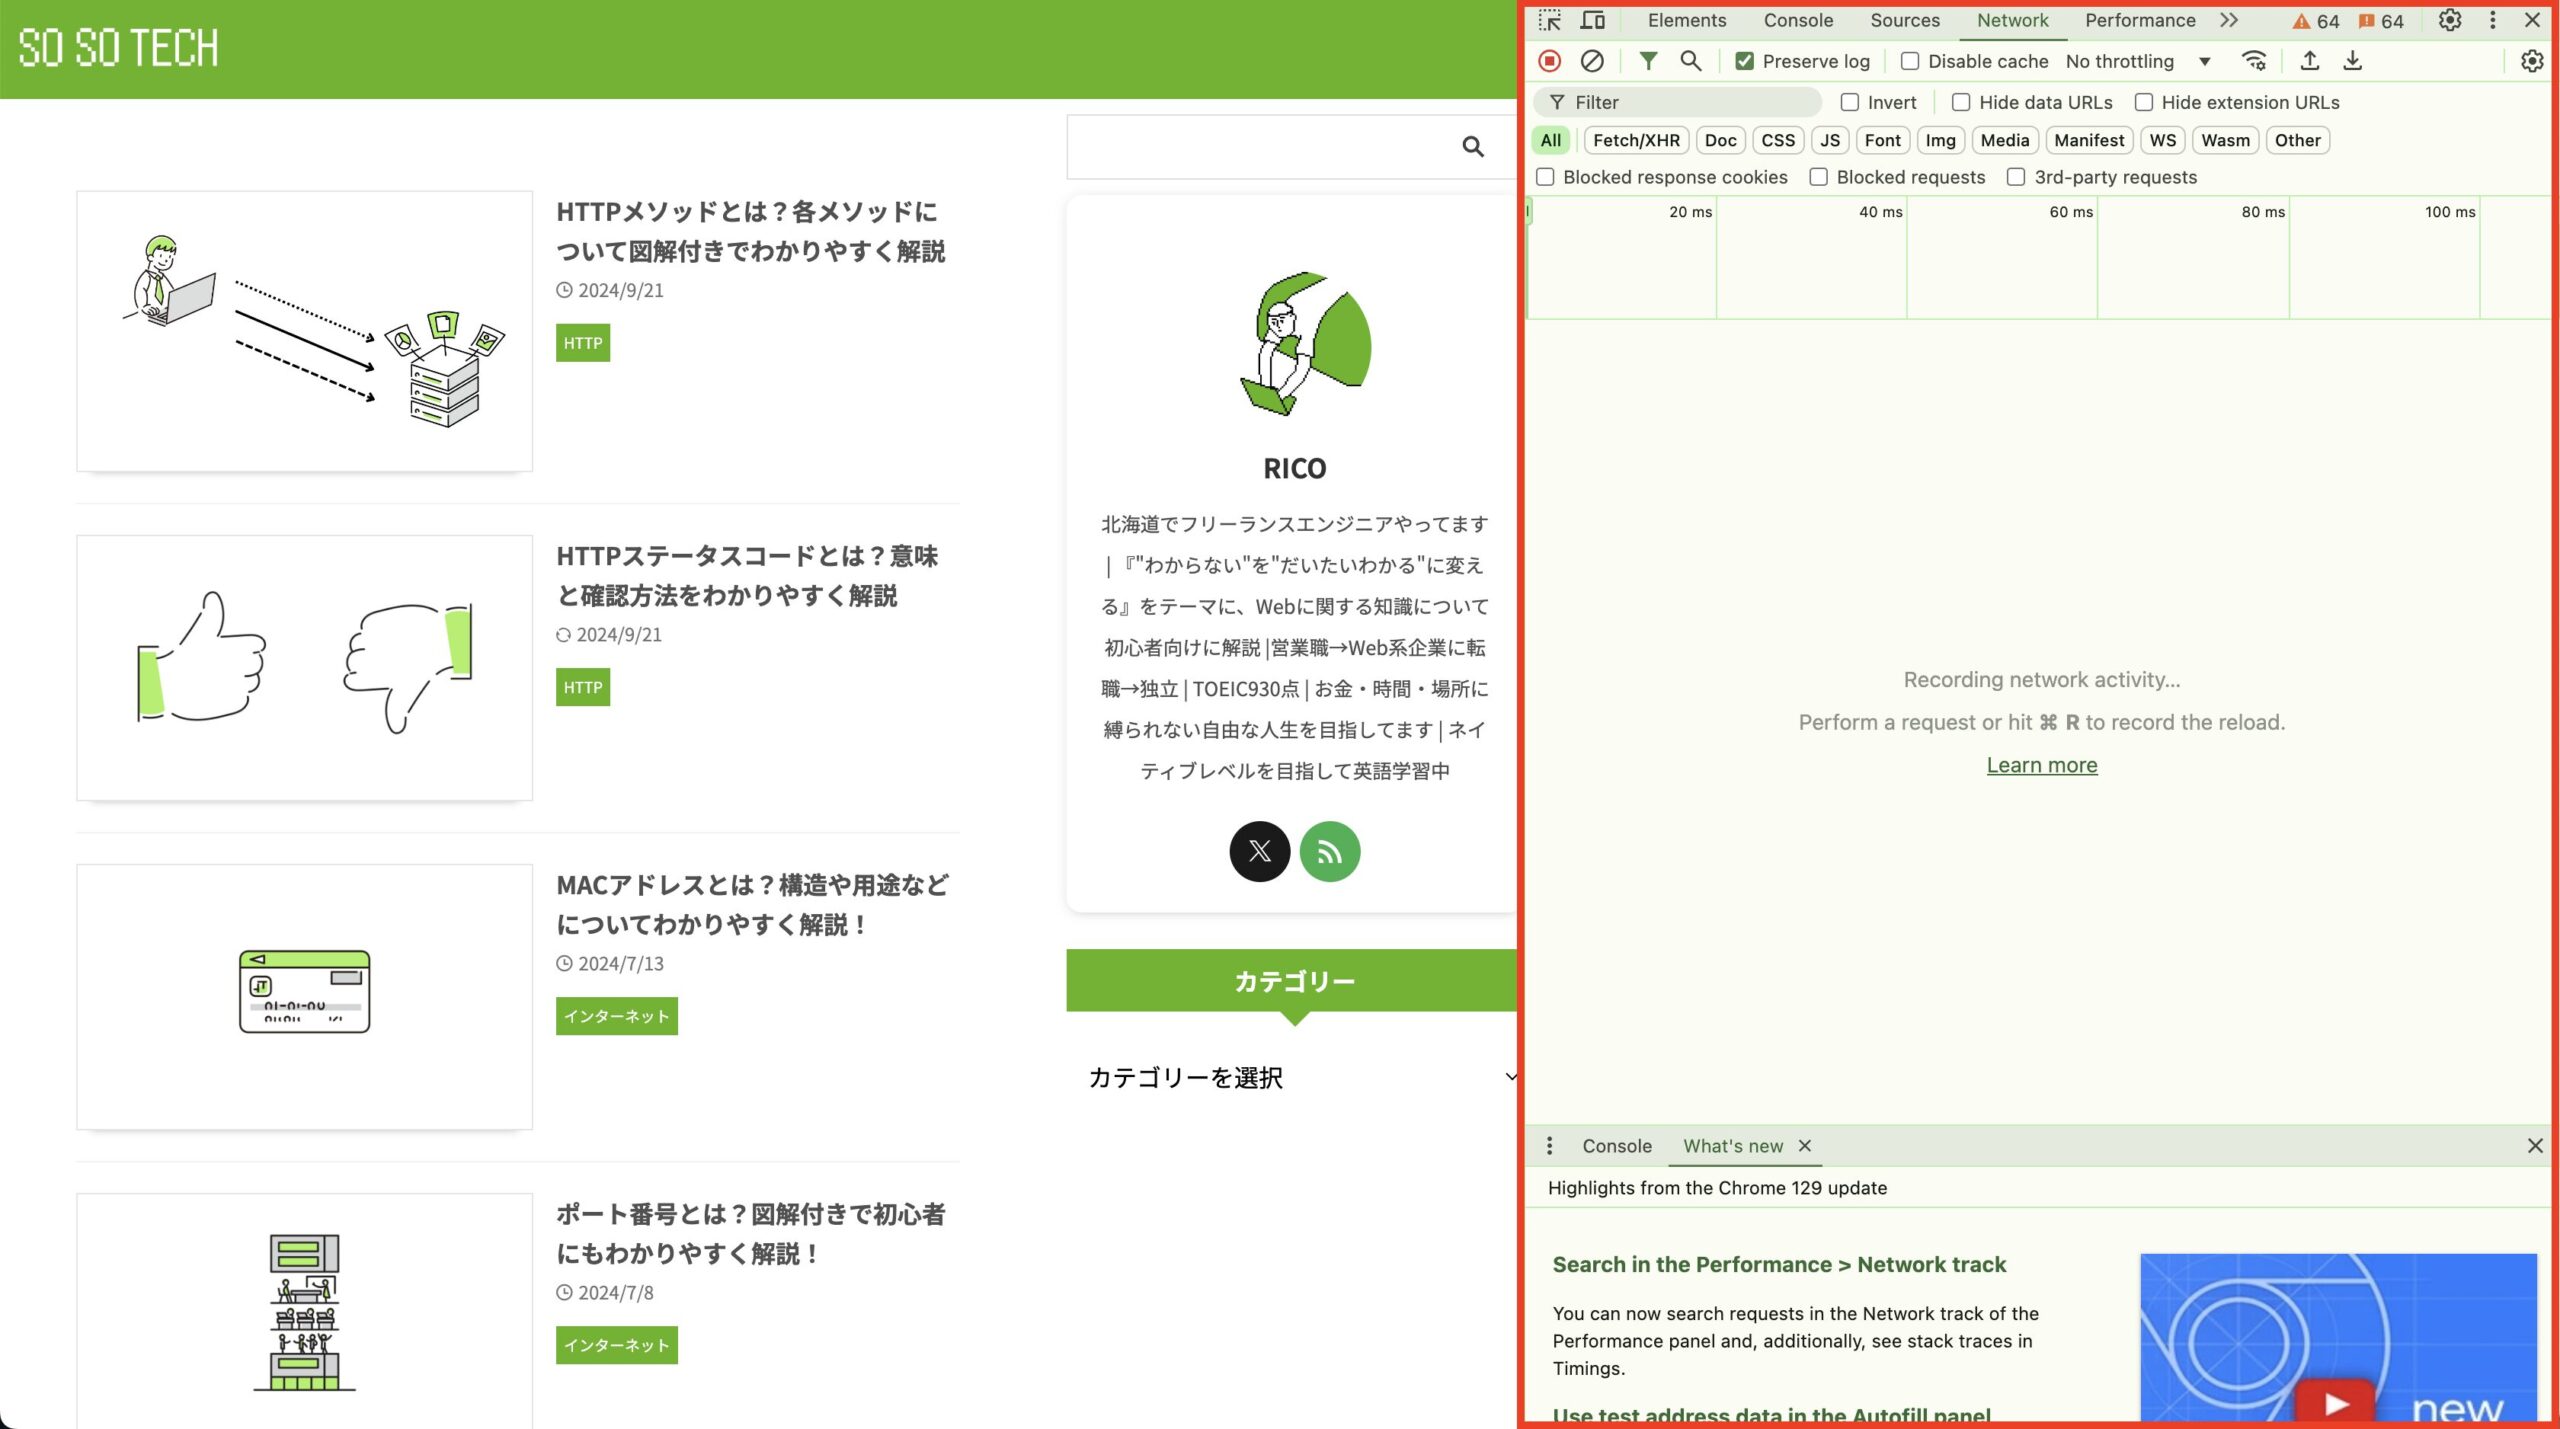Open the Performance panel tab
The image size is (2560, 1429).
click(x=2139, y=20)
